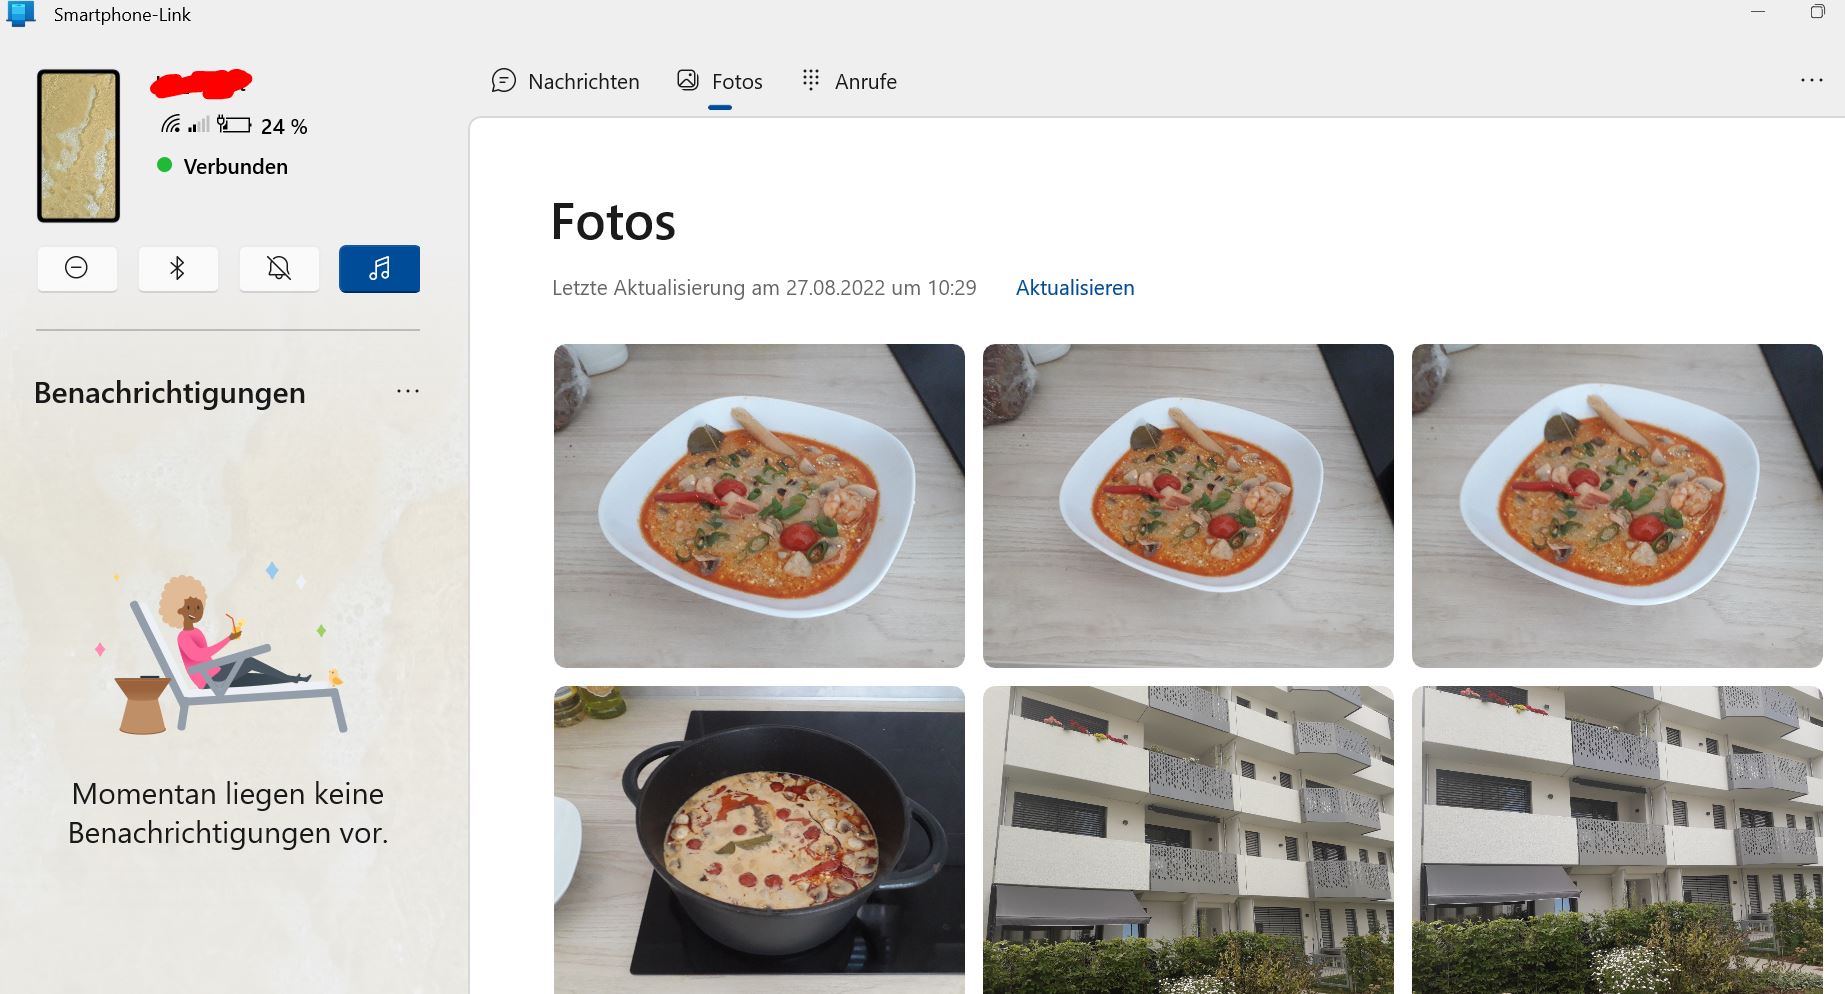Open the rightmost apartment building photo

pos(1617,840)
